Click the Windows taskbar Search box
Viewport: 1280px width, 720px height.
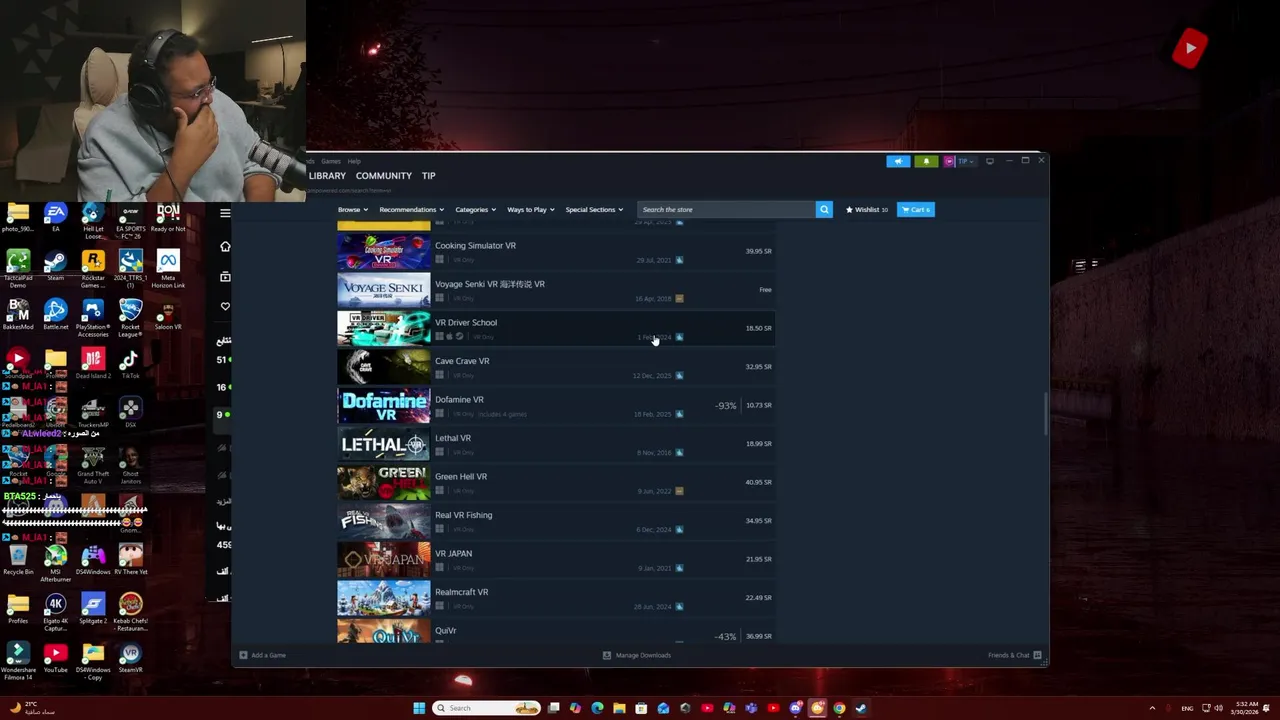pyautogui.click(x=488, y=708)
